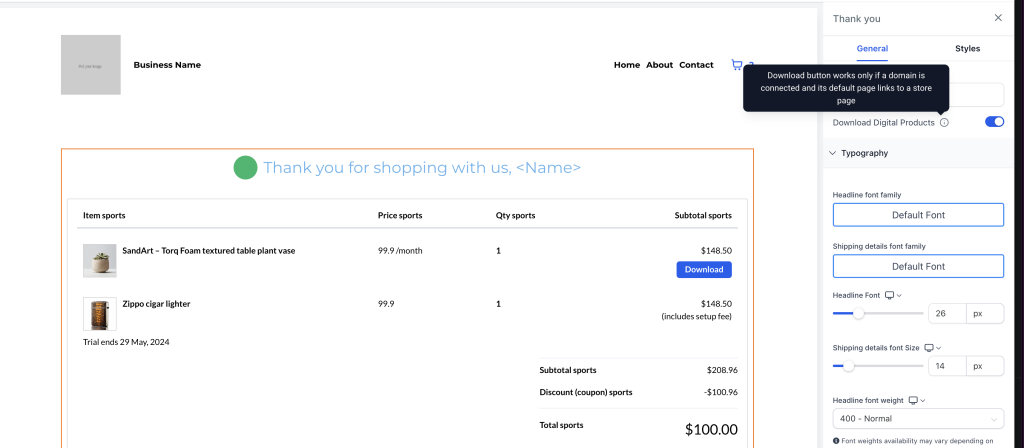Click the device icon next to Headline Font

(x=889, y=295)
